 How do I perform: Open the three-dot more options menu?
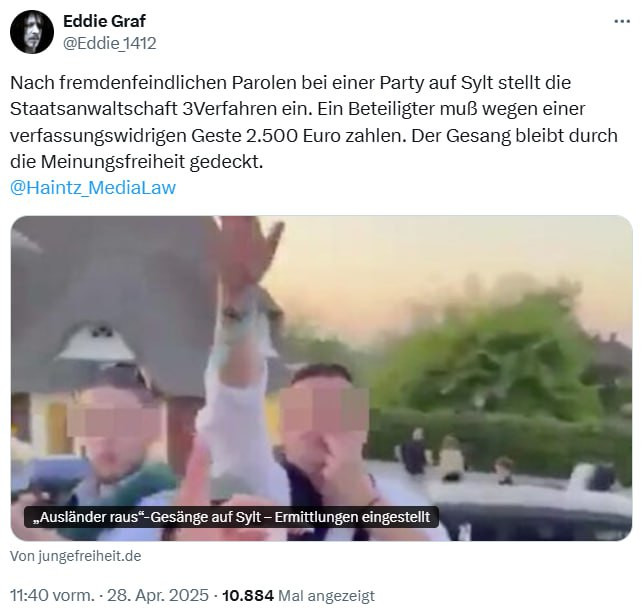point(622,21)
